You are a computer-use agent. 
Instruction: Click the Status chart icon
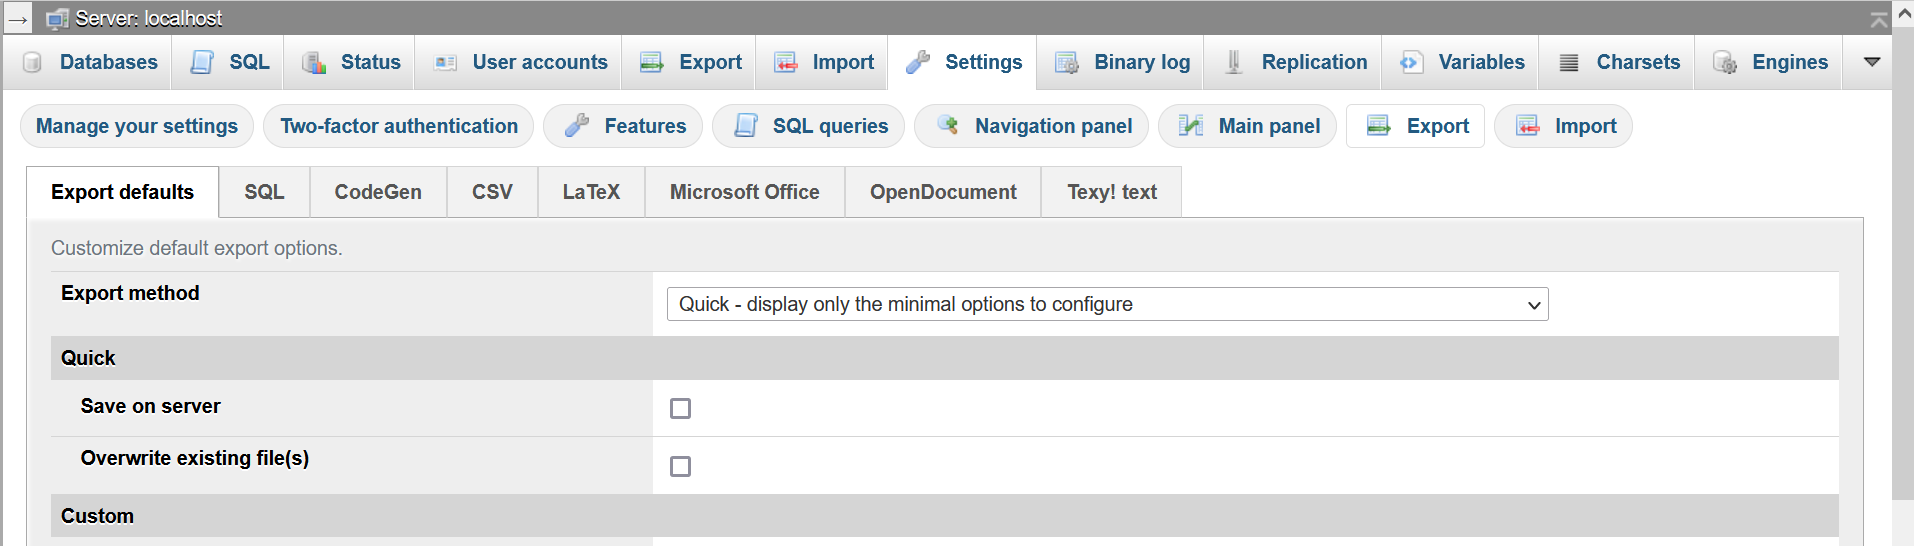pos(314,62)
